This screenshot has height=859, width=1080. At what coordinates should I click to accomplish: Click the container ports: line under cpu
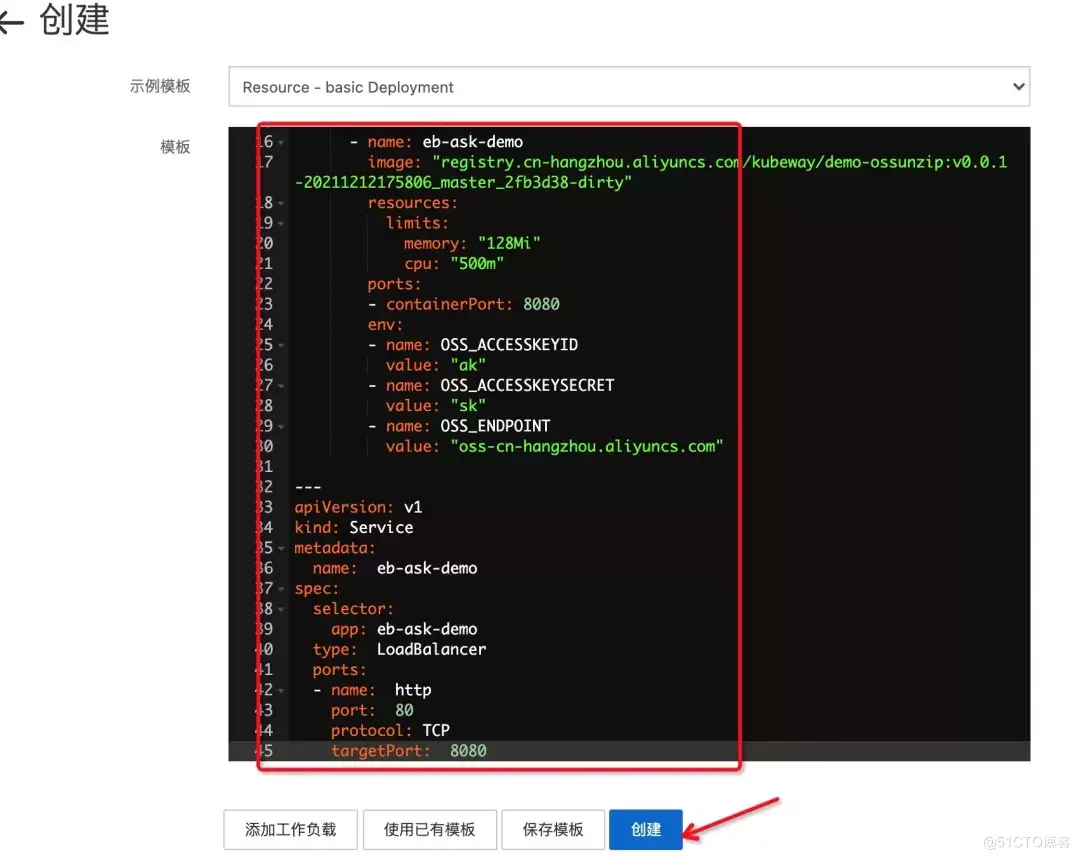pyautogui.click(x=394, y=284)
